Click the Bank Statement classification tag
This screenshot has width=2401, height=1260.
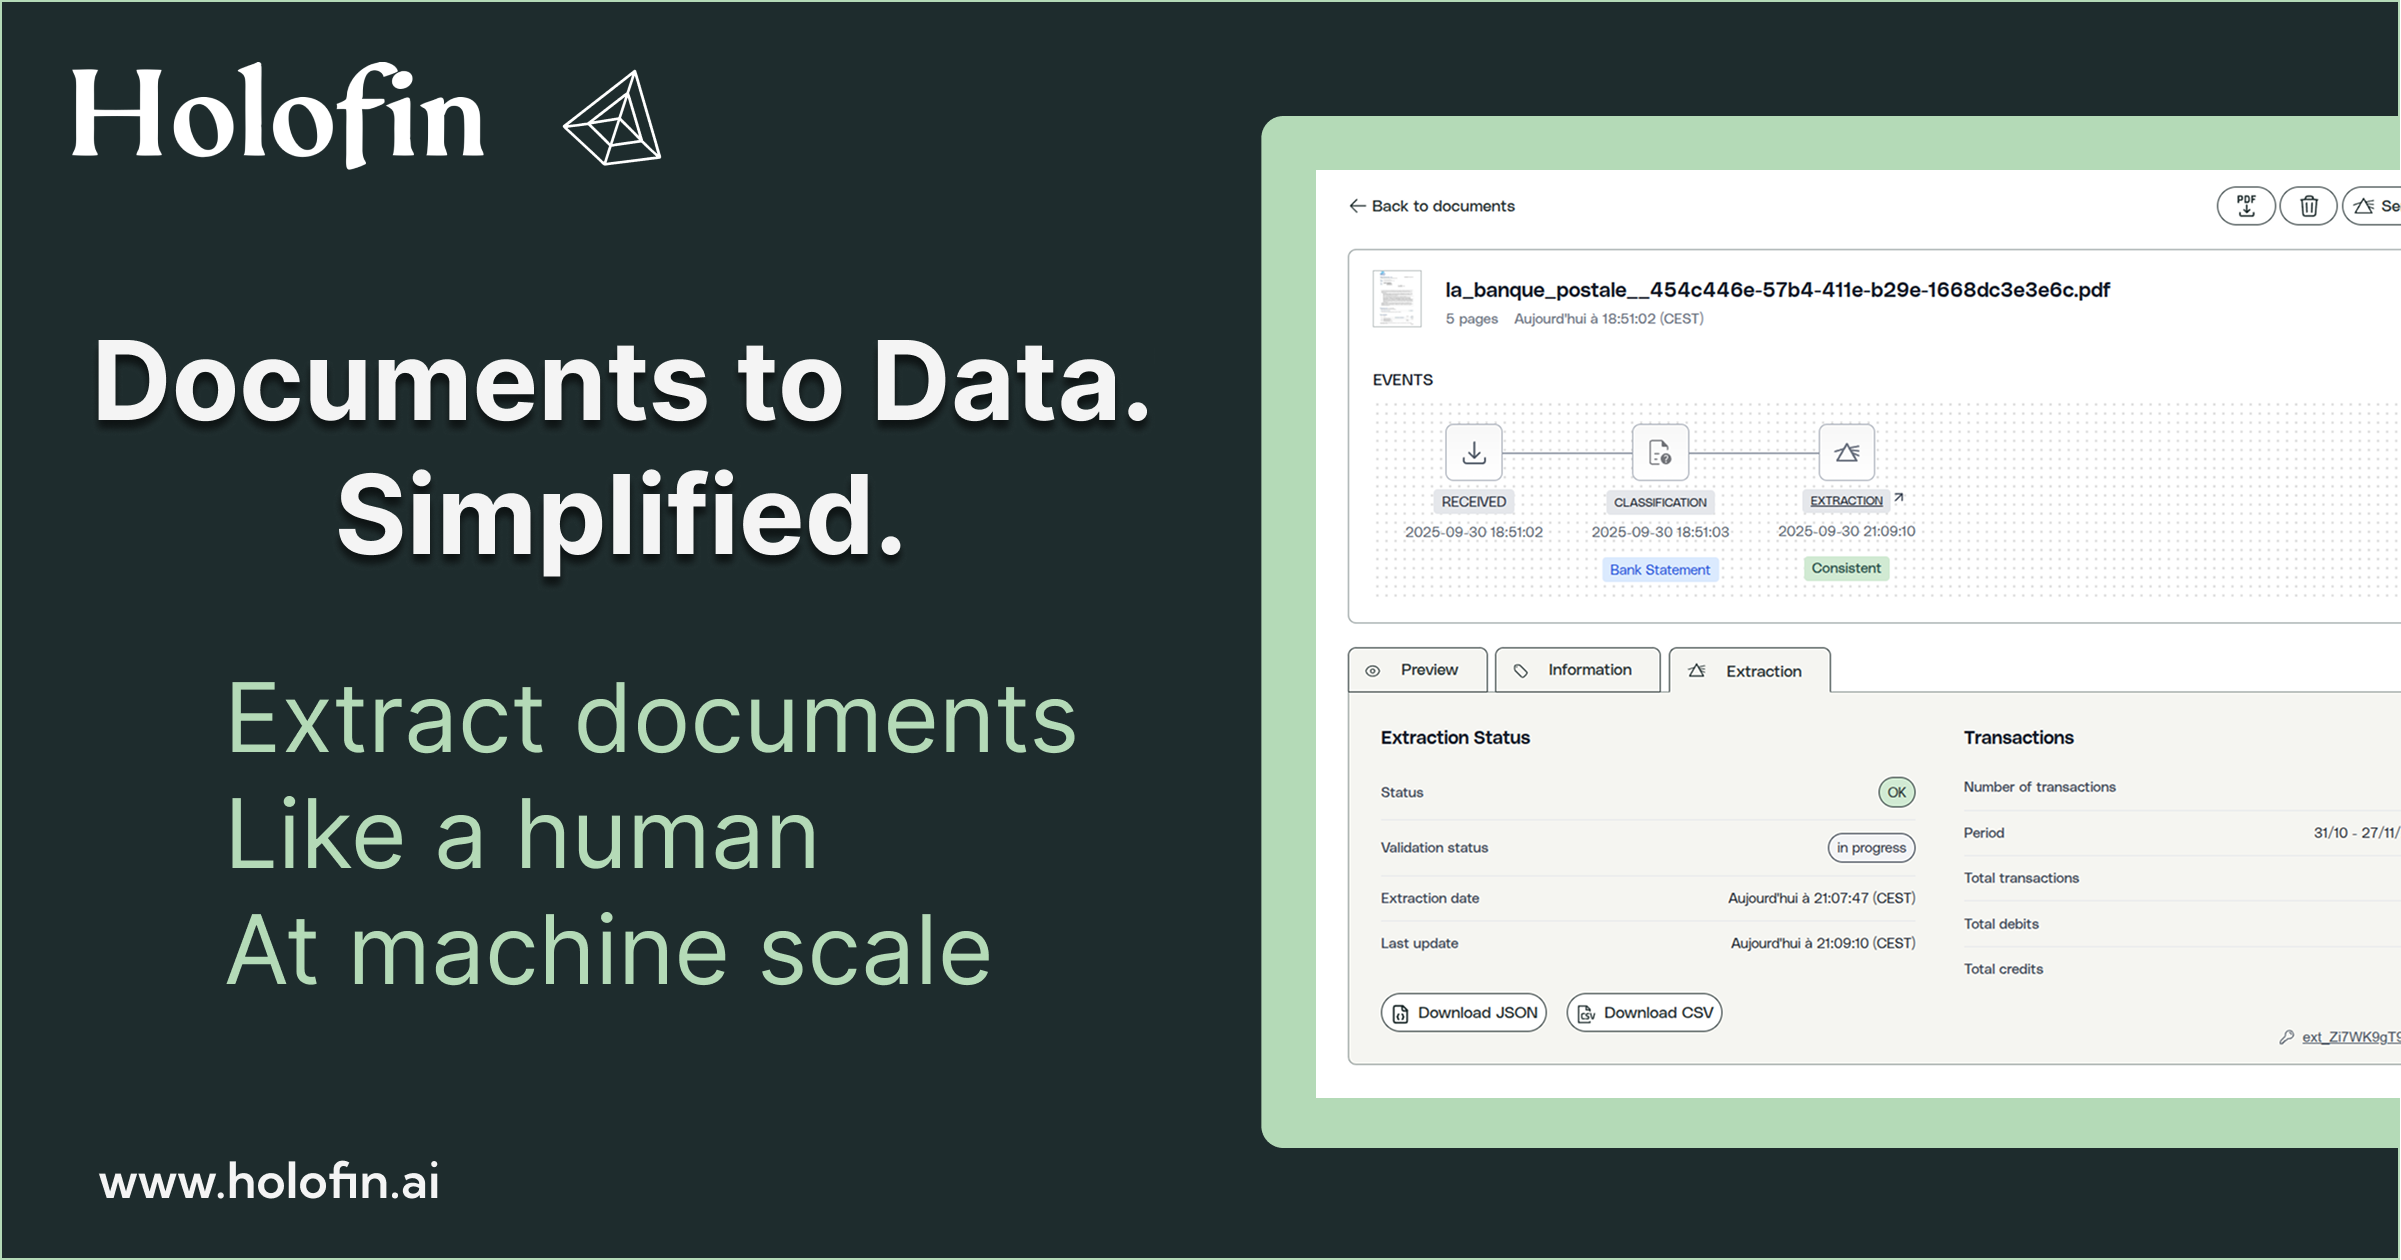1659,570
